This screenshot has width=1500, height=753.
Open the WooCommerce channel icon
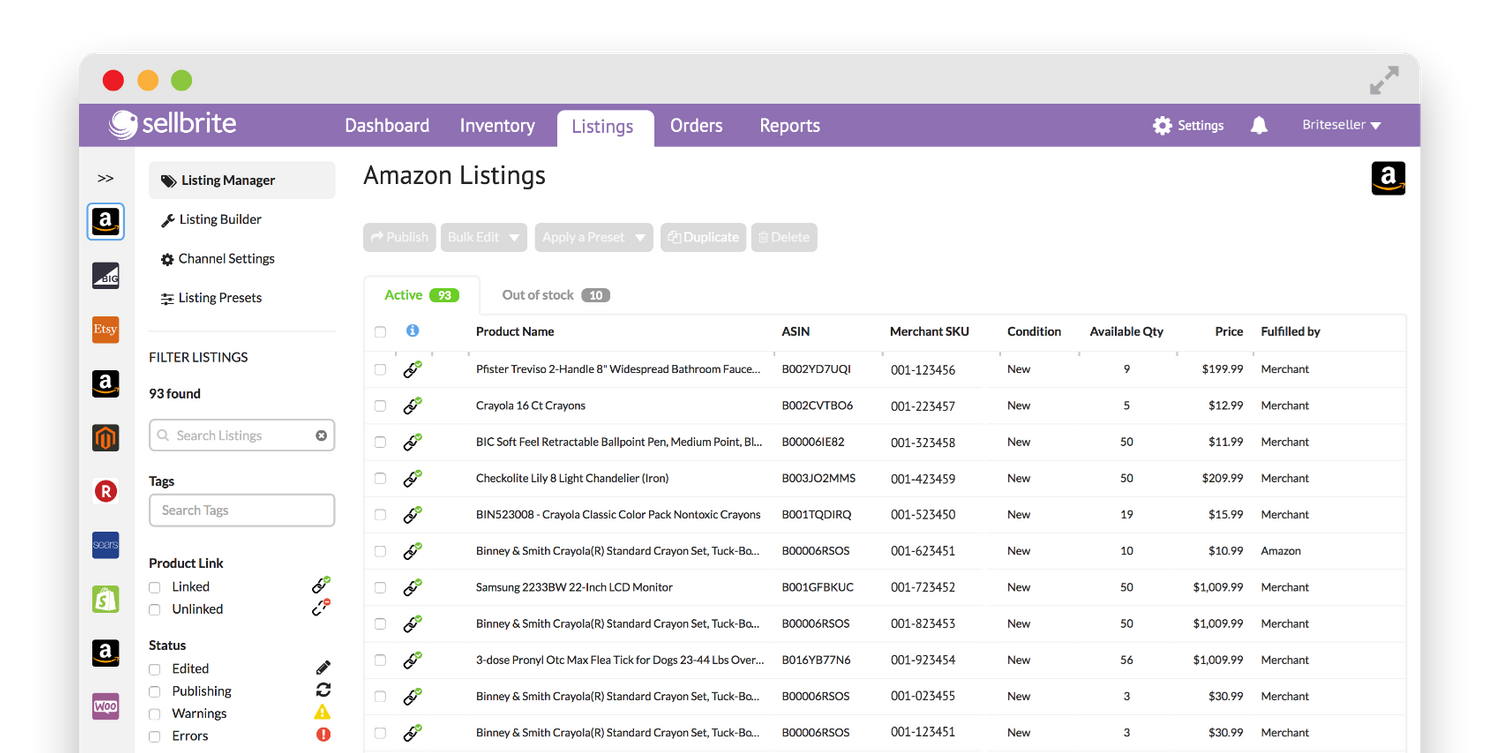[106, 706]
